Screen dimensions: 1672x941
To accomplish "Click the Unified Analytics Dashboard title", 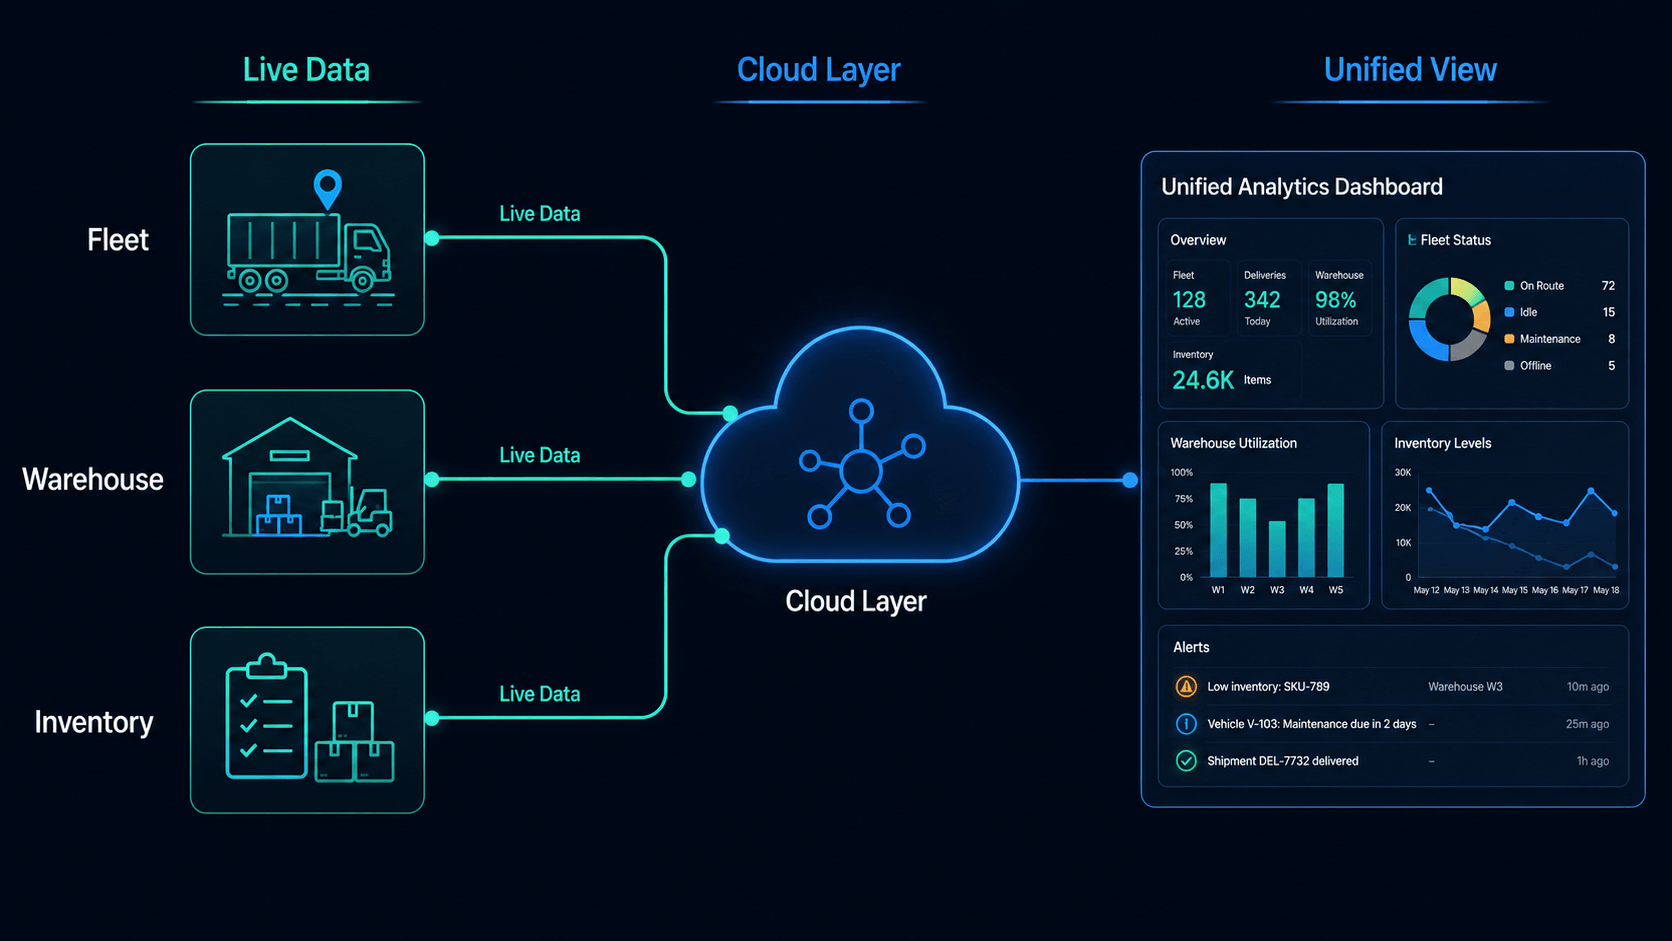I will tap(1302, 187).
